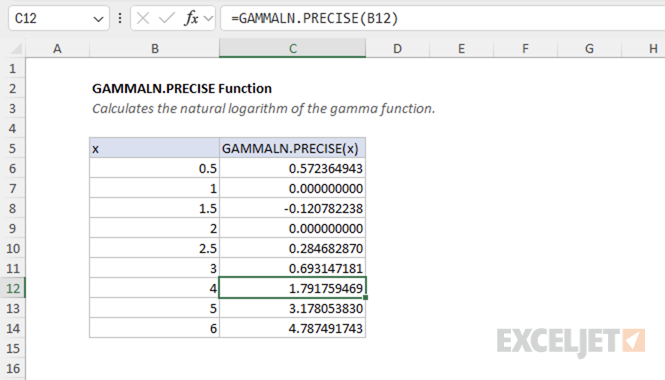
Task: Click the formula bar resize dots handle
Action: pyautogui.click(x=120, y=18)
